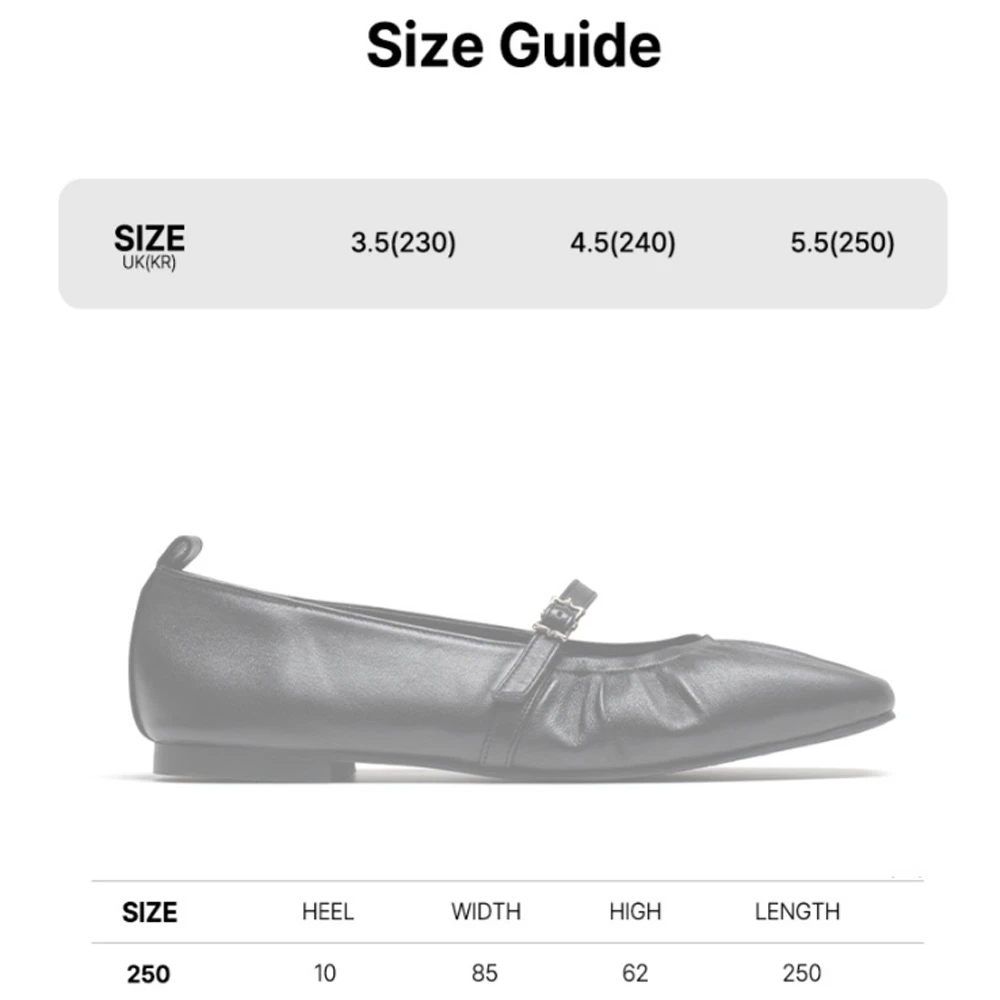
Task: Click the bold SIZE label in gray bar
Action: tap(149, 238)
